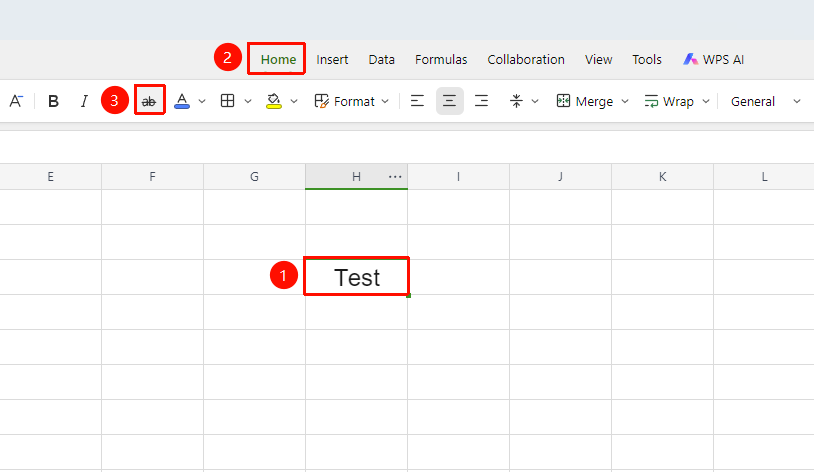The image size is (814, 472).
Task: Toggle bold formatting
Action: pyautogui.click(x=53, y=101)
